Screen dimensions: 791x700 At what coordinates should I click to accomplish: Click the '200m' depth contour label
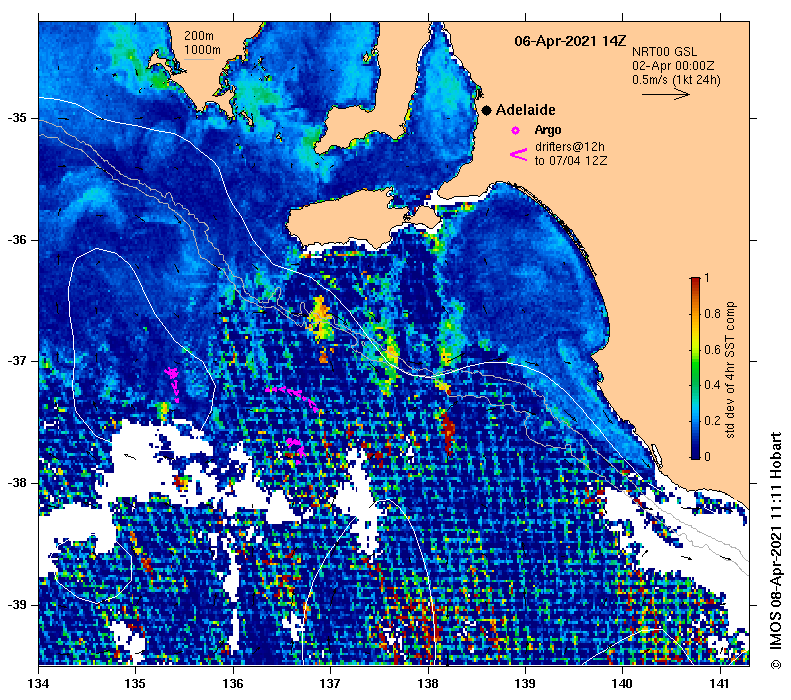click(199, 36)
